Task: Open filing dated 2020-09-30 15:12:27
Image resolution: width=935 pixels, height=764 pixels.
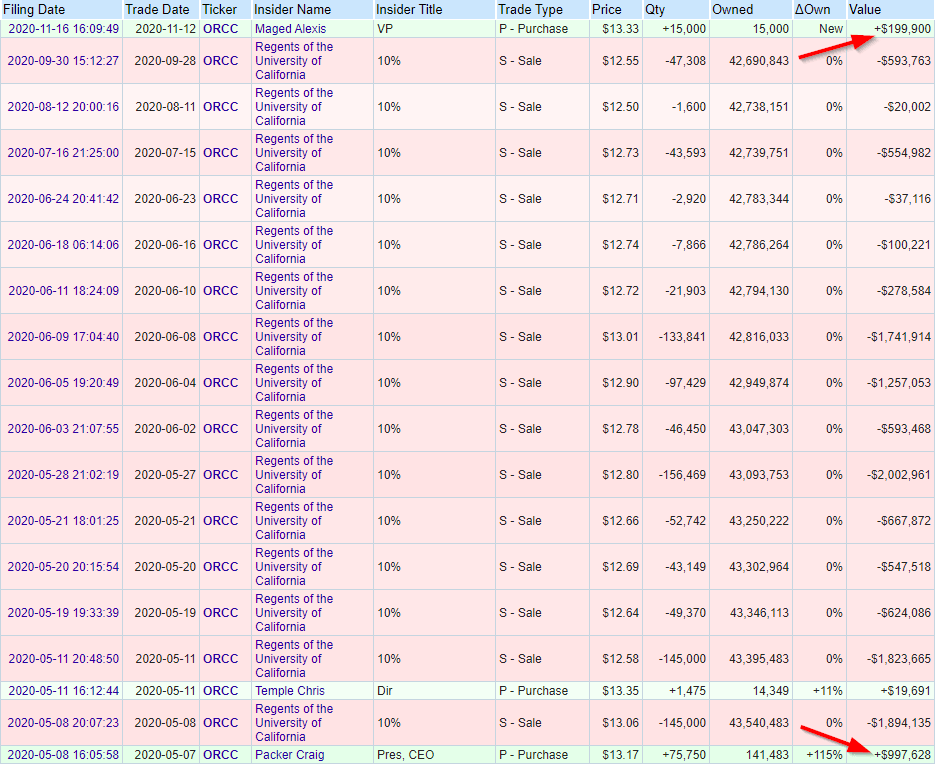Action: (63, 61)
